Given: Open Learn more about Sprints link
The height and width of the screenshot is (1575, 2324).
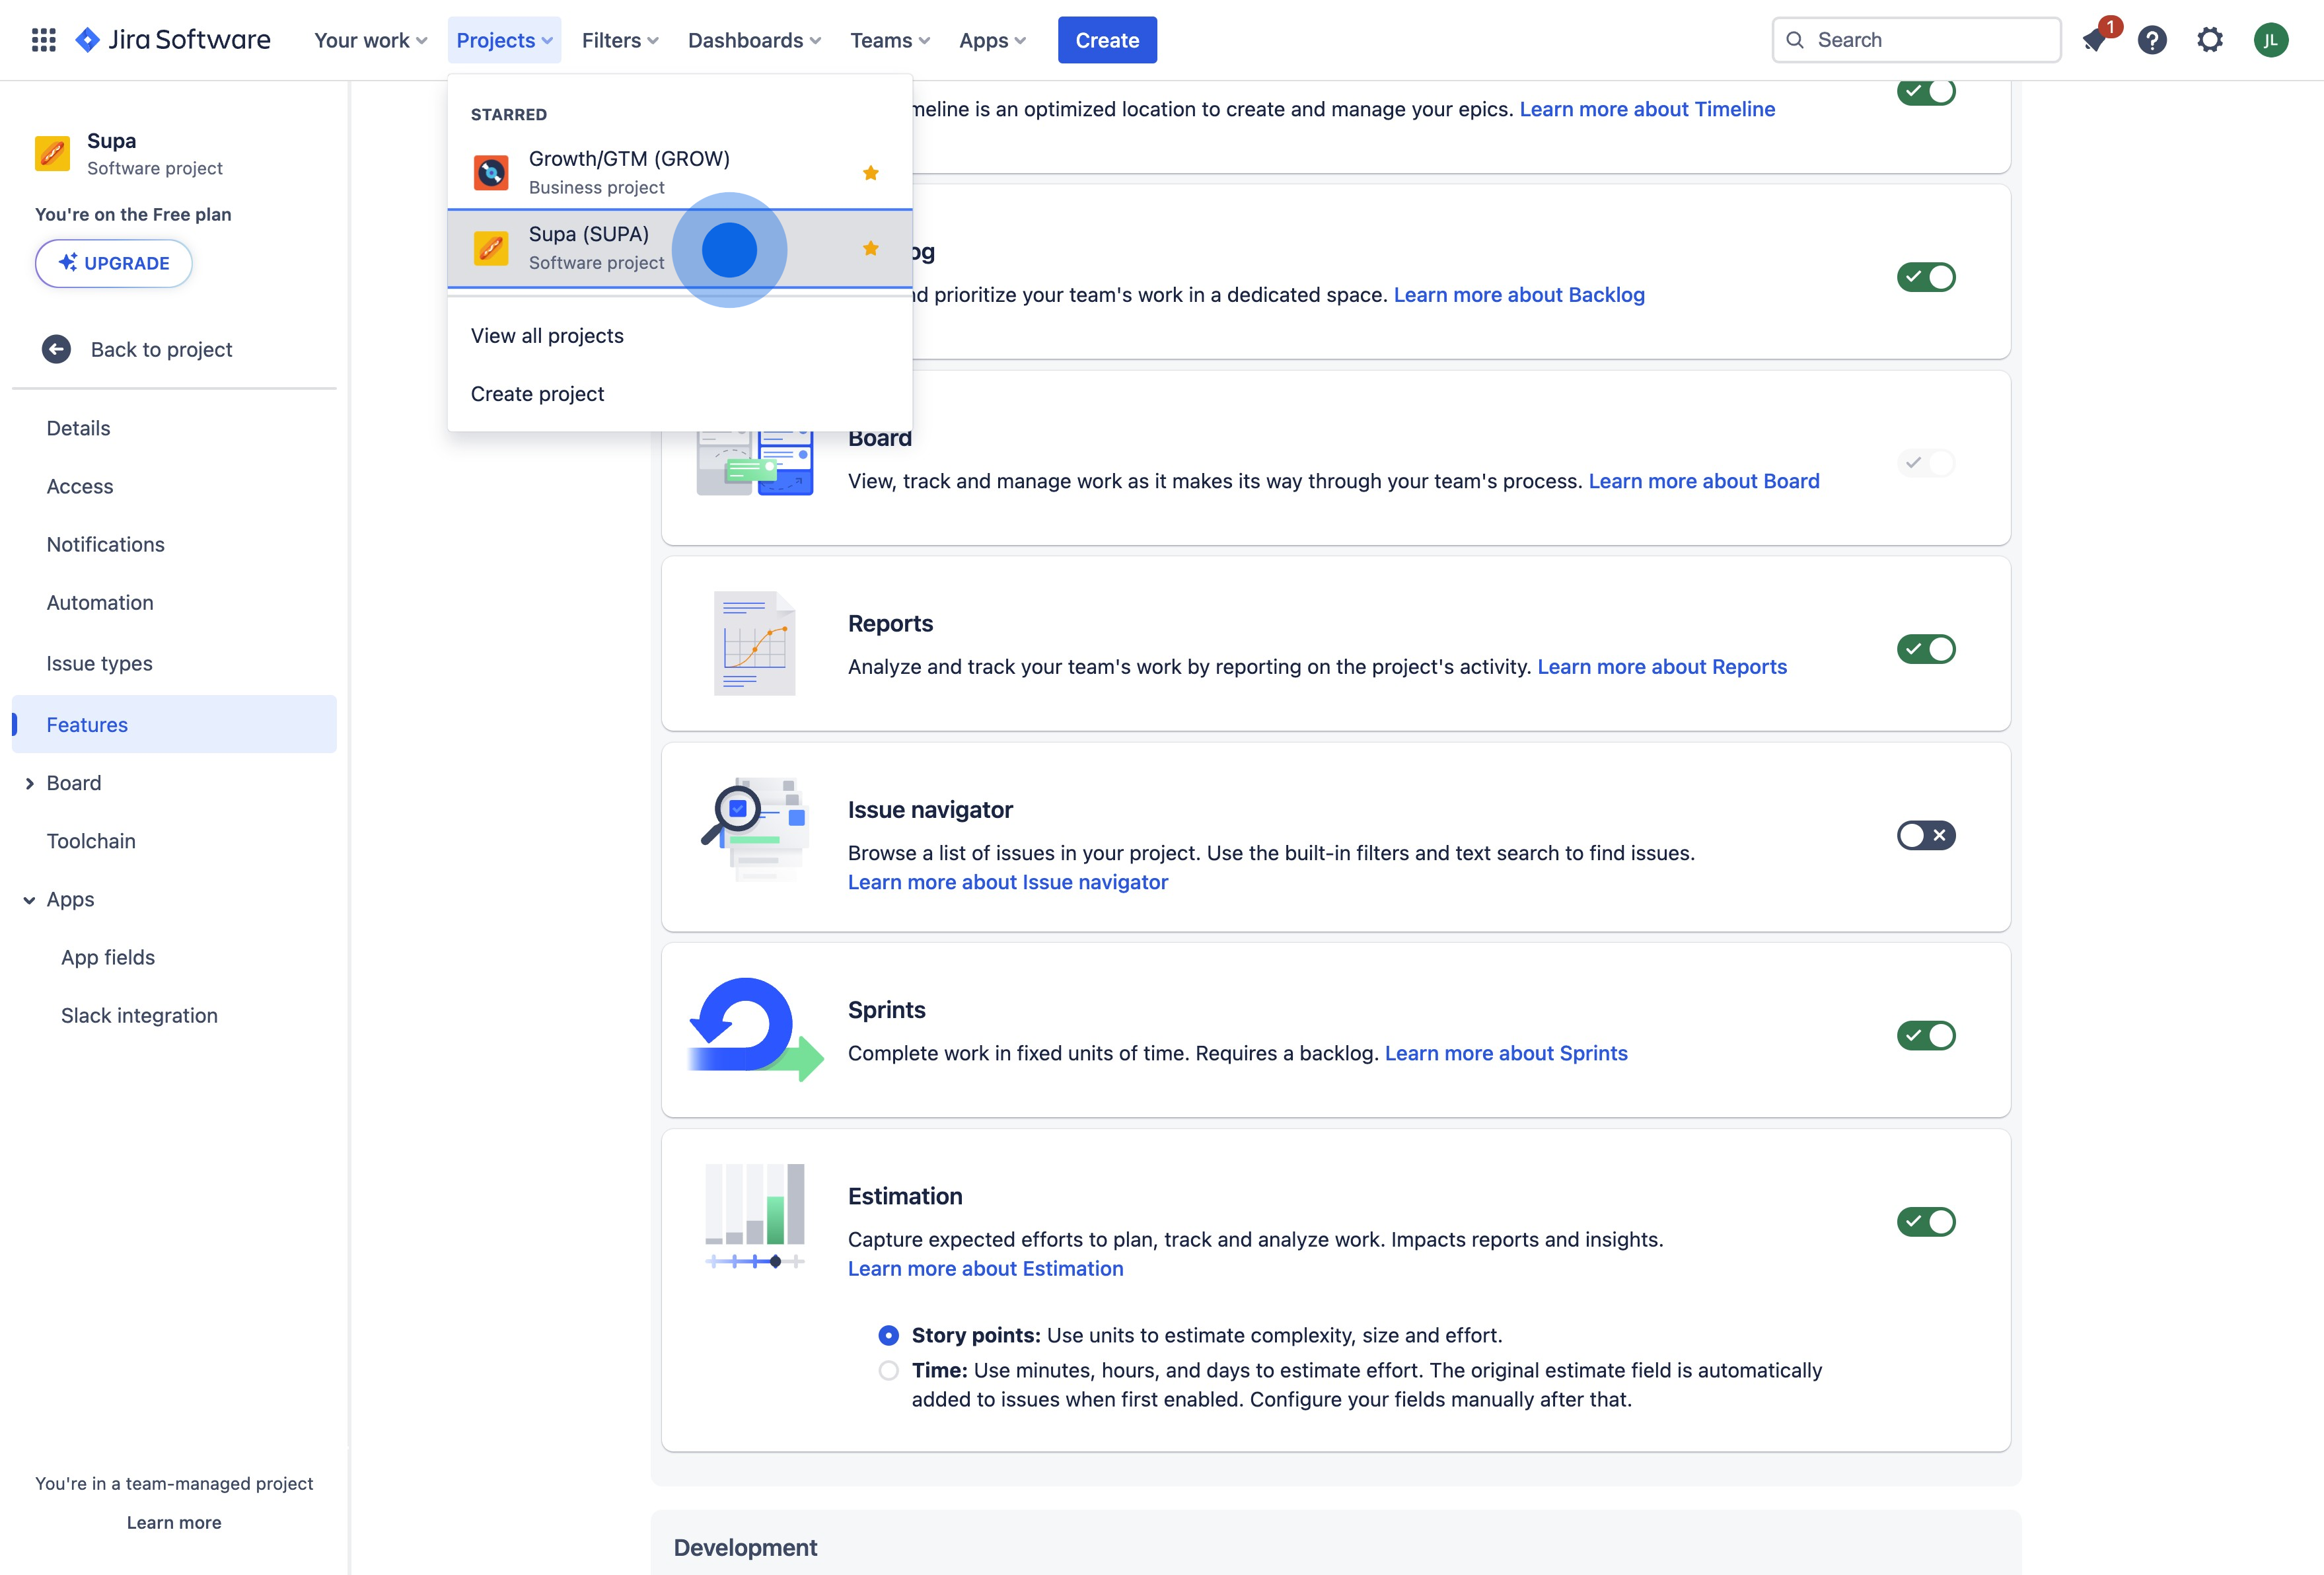Looking at the screenshot, I should point(1506,1053).
